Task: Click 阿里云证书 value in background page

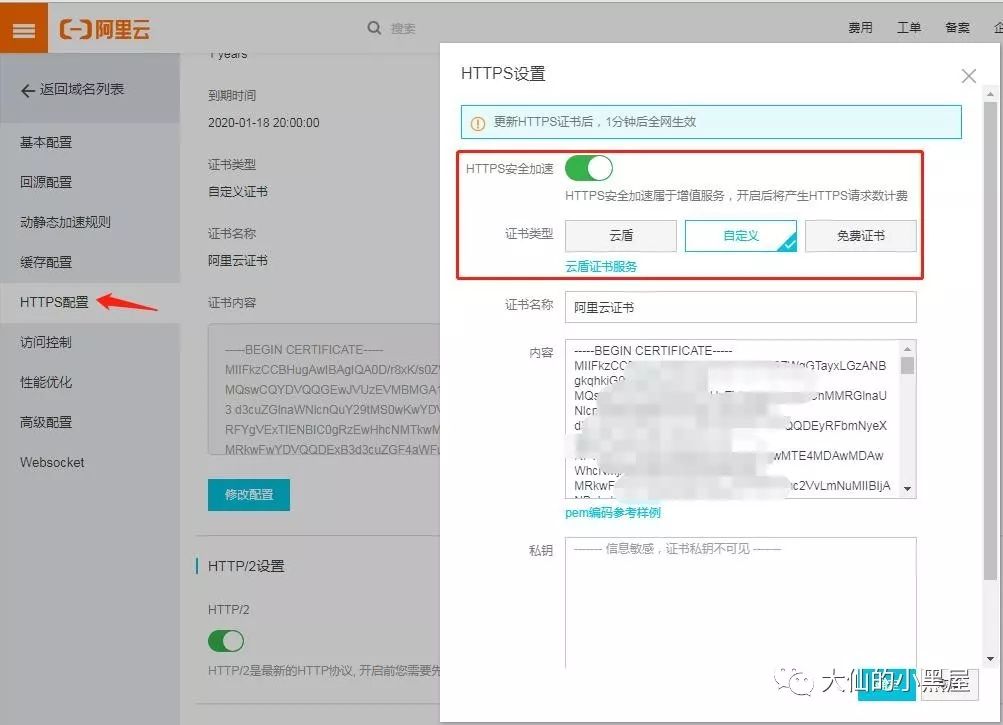Action: point(238,260)
